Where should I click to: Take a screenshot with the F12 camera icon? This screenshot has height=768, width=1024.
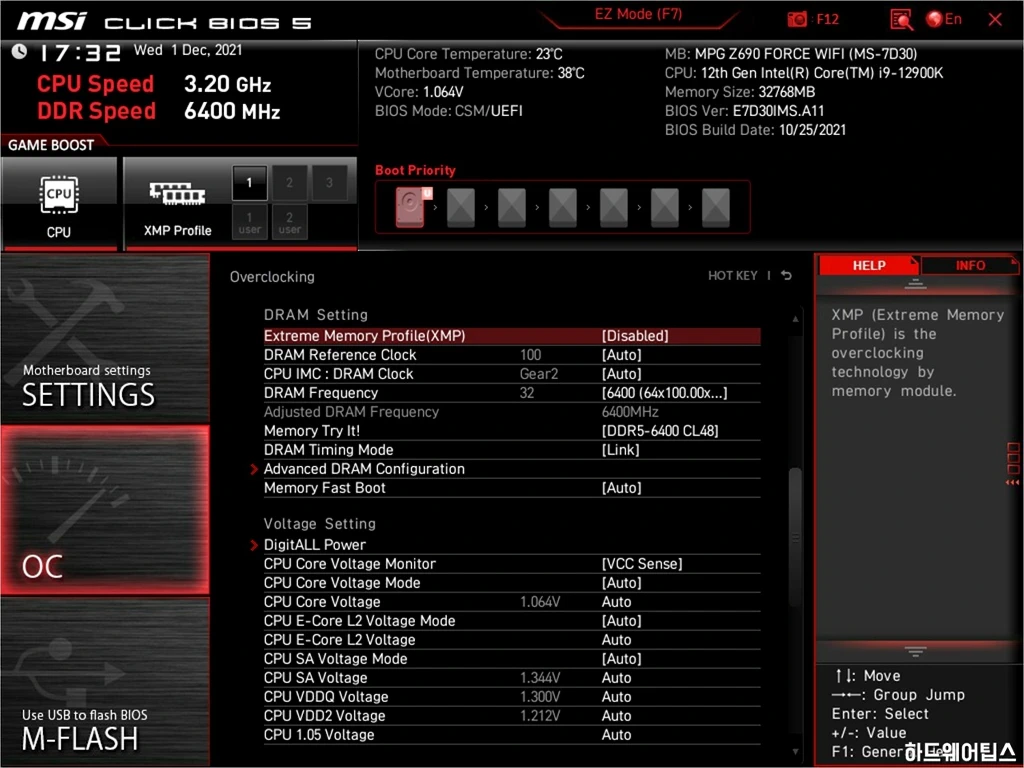coord(797,19)
